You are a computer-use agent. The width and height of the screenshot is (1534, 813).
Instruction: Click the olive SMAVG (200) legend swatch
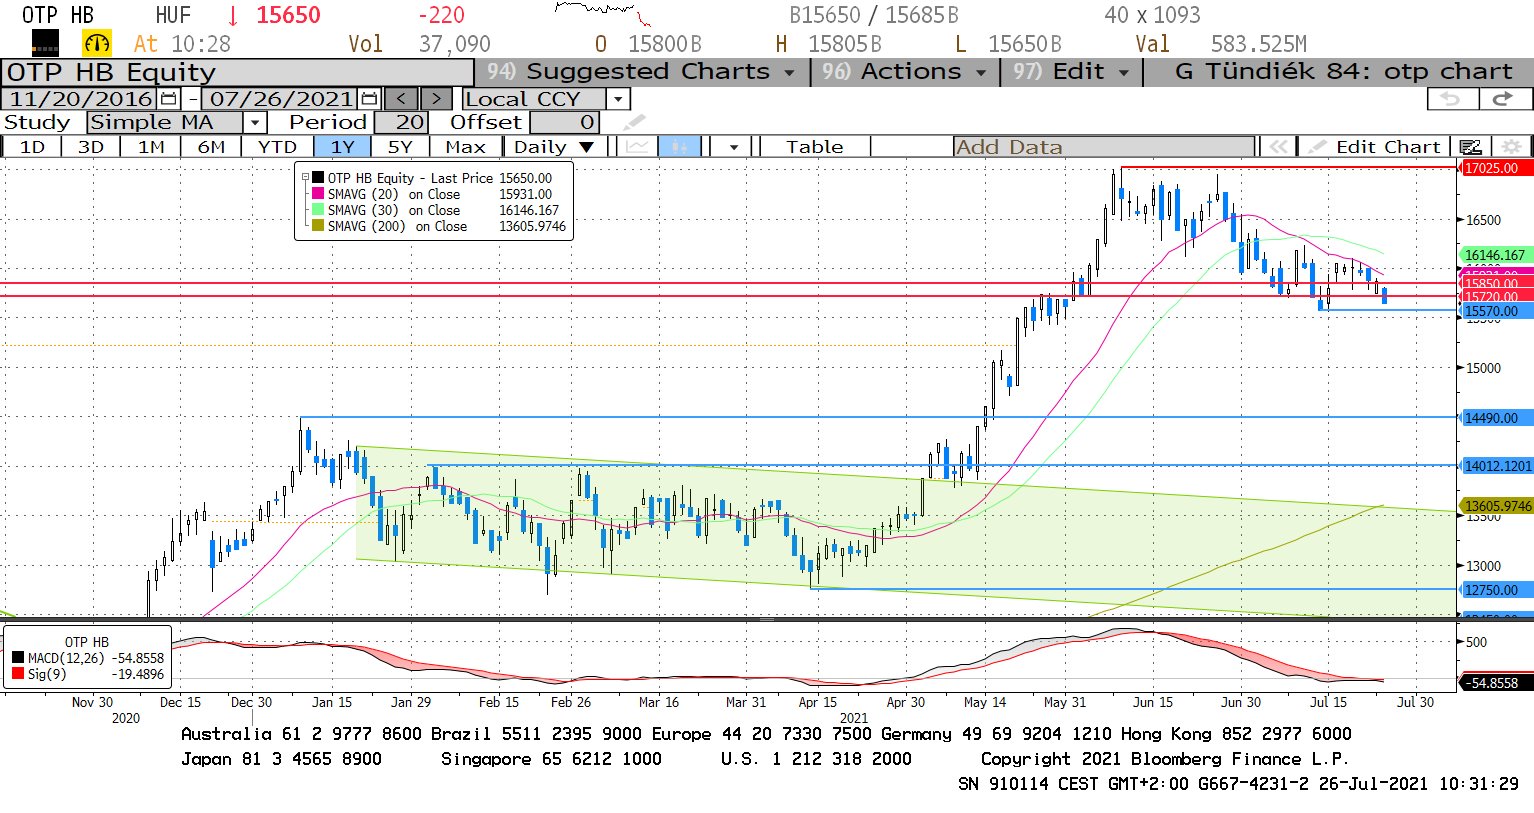[x=318, y=226]
